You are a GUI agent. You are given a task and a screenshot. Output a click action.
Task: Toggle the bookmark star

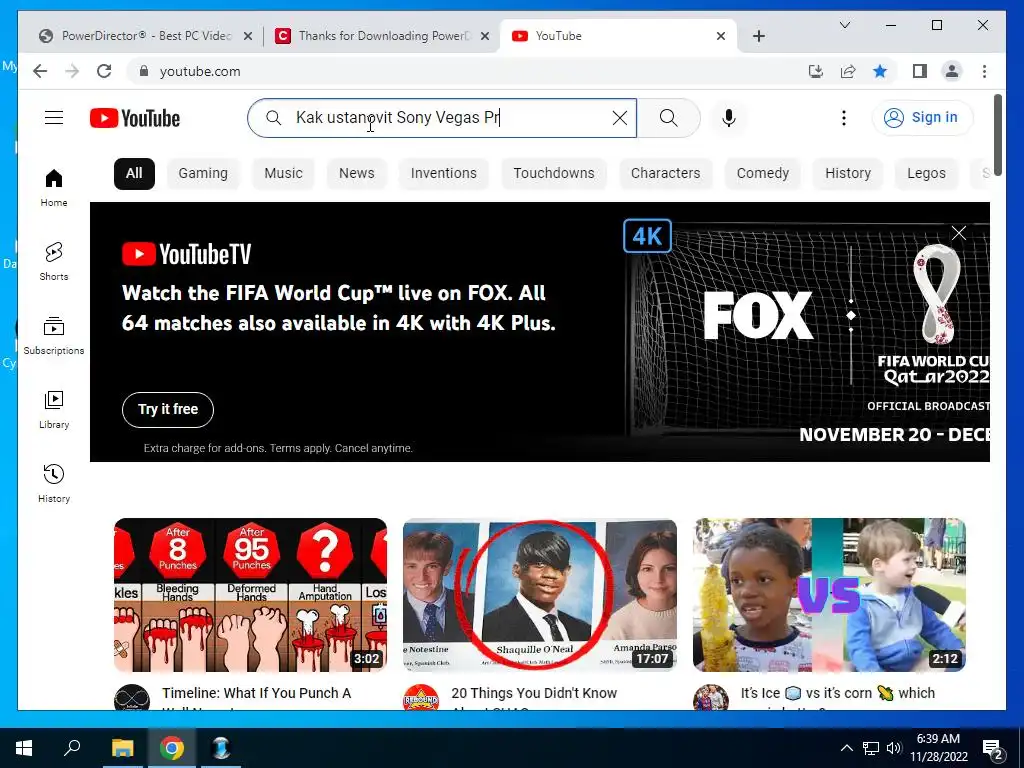(x=880, y=71)
